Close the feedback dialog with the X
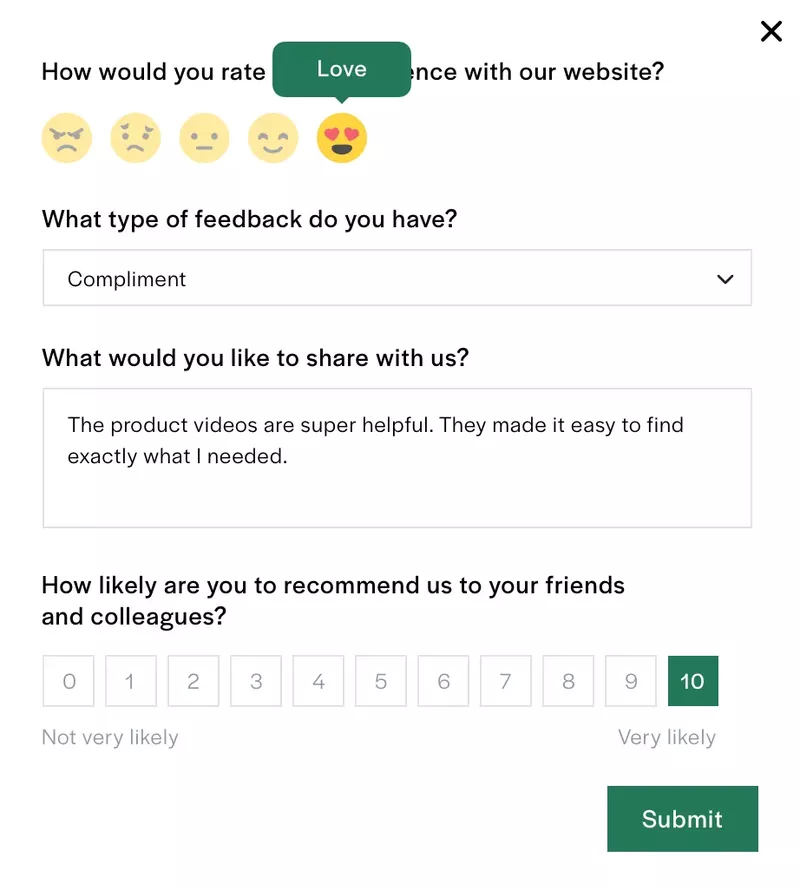Screen dimensions: 800x890 [x=771, y=31]
